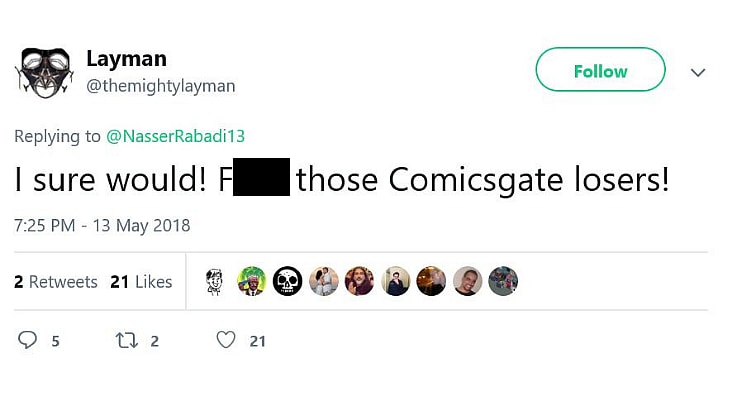
Task: Click the reply speech bubble icon
Action: pyautogui.click(x=28, y=341)
